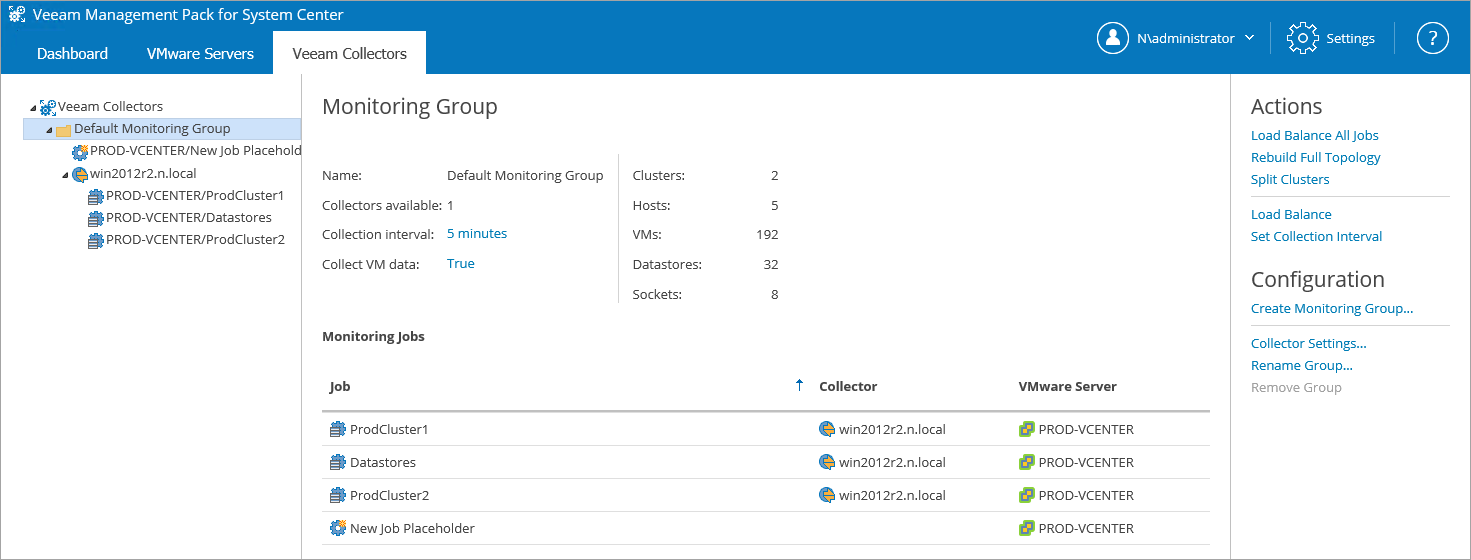Click the ProdCluster1 job icon in table
The image size is (1471, 560).
(337, 430)
